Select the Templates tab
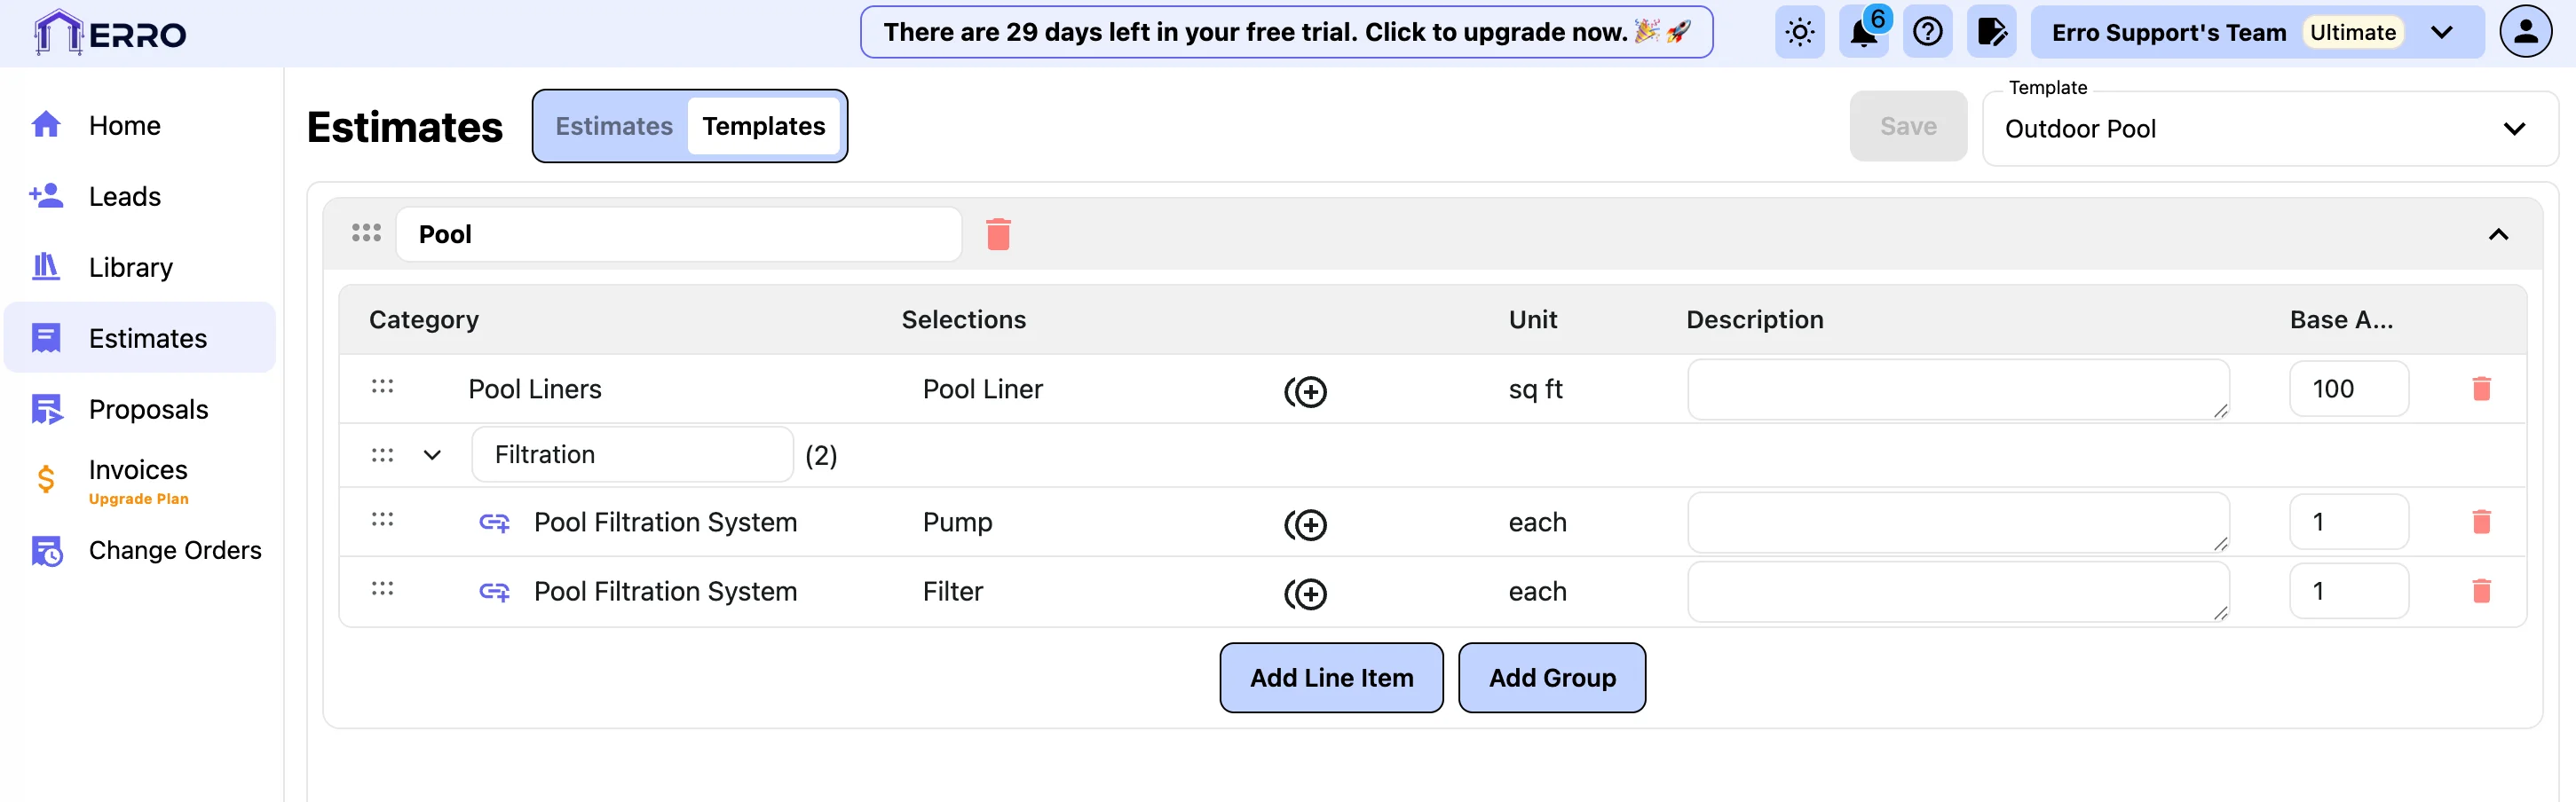Image resolution: width=2576 pixels, height=802 pixels. [x=763, y=126]
